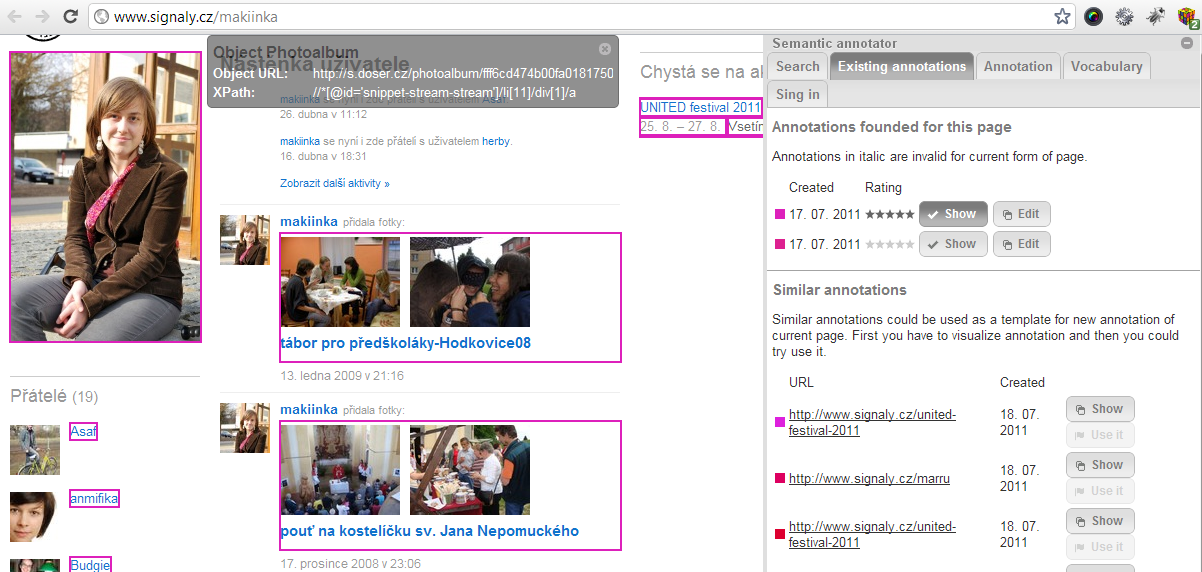
Task: Open the Budgie friend link
Action: point(90,565)
